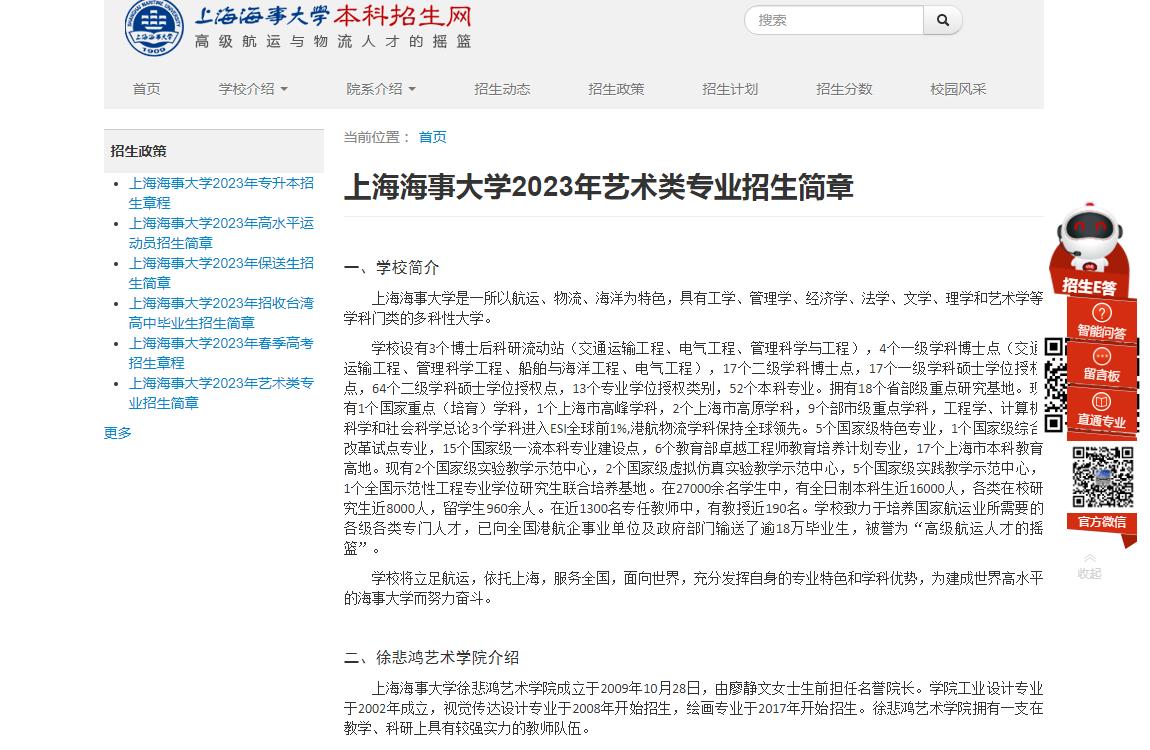Click the Shanghai Maritime University logo emblem

(x=153, y=28)
